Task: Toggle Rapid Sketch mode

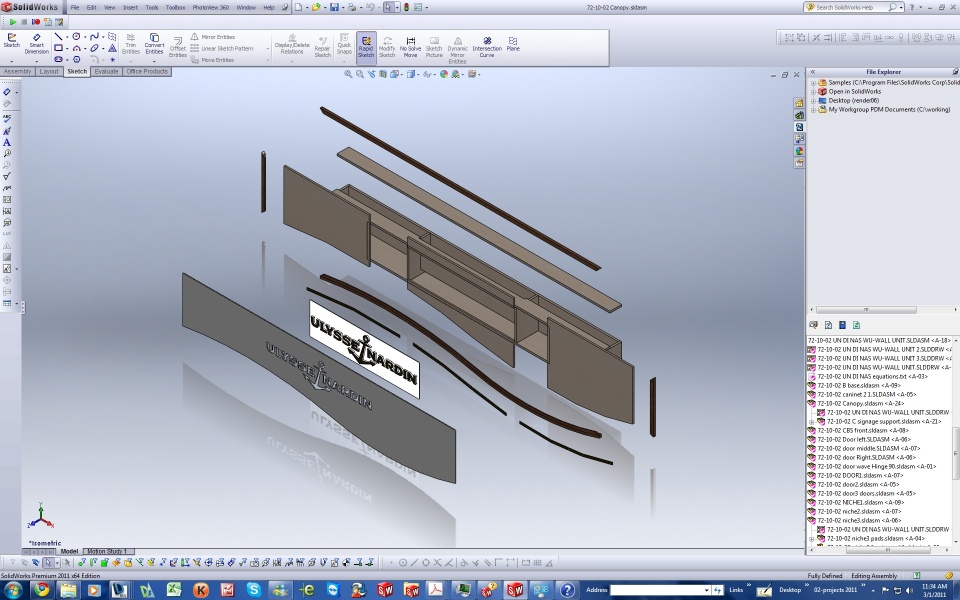Action: [366, 47]
